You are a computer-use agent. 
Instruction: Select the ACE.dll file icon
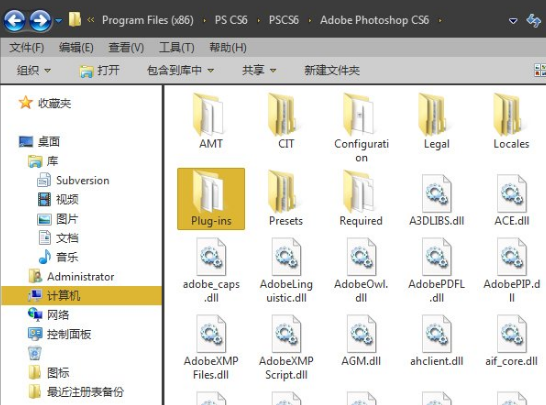[x=512, y=193]
